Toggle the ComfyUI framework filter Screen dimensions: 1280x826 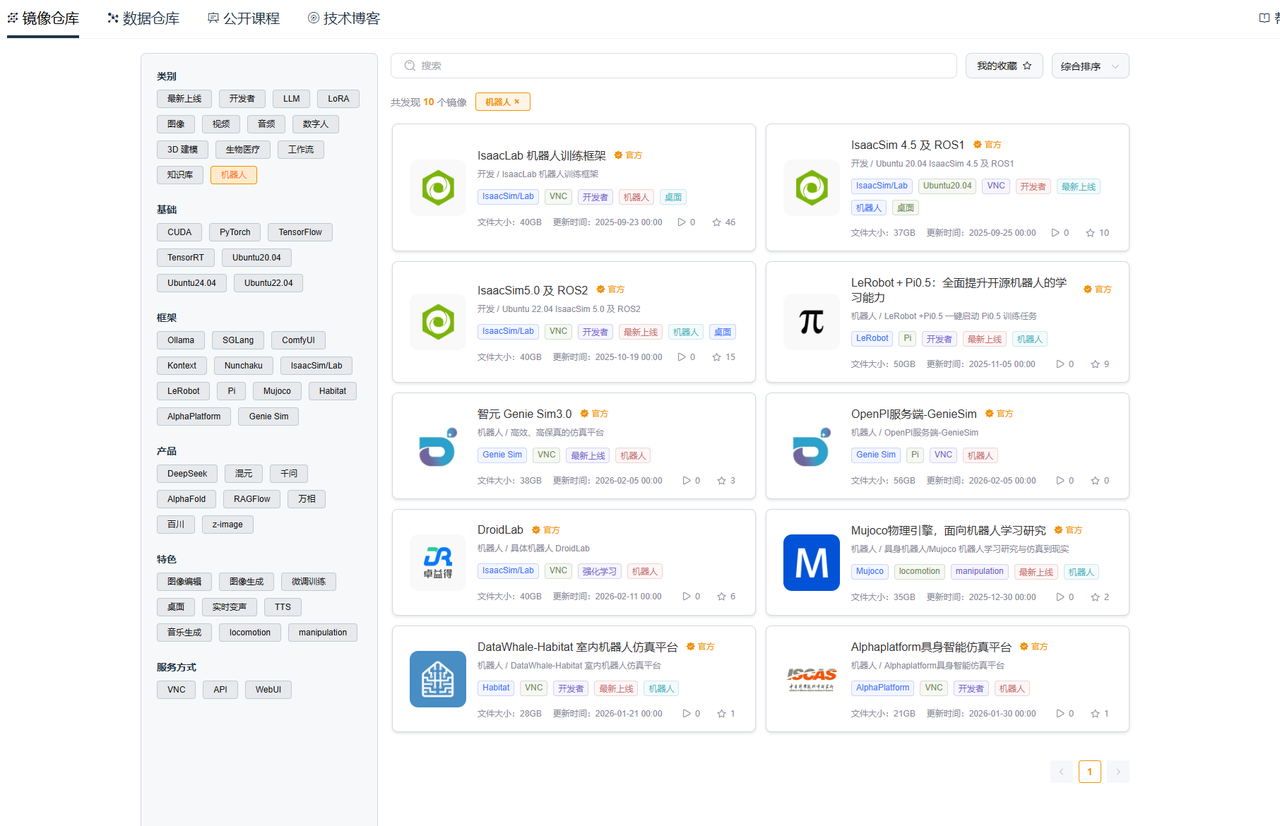(298, 340)
